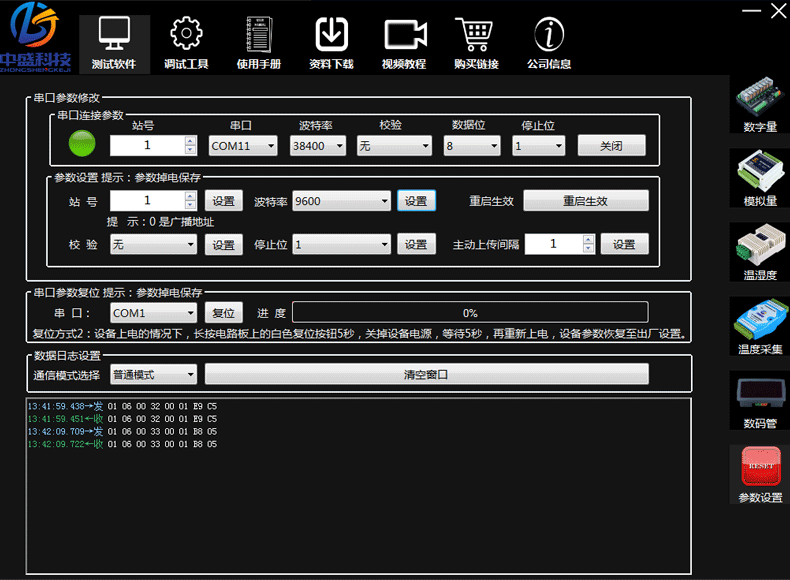Select log line 13:42:09.709 sent

[122, 431]
